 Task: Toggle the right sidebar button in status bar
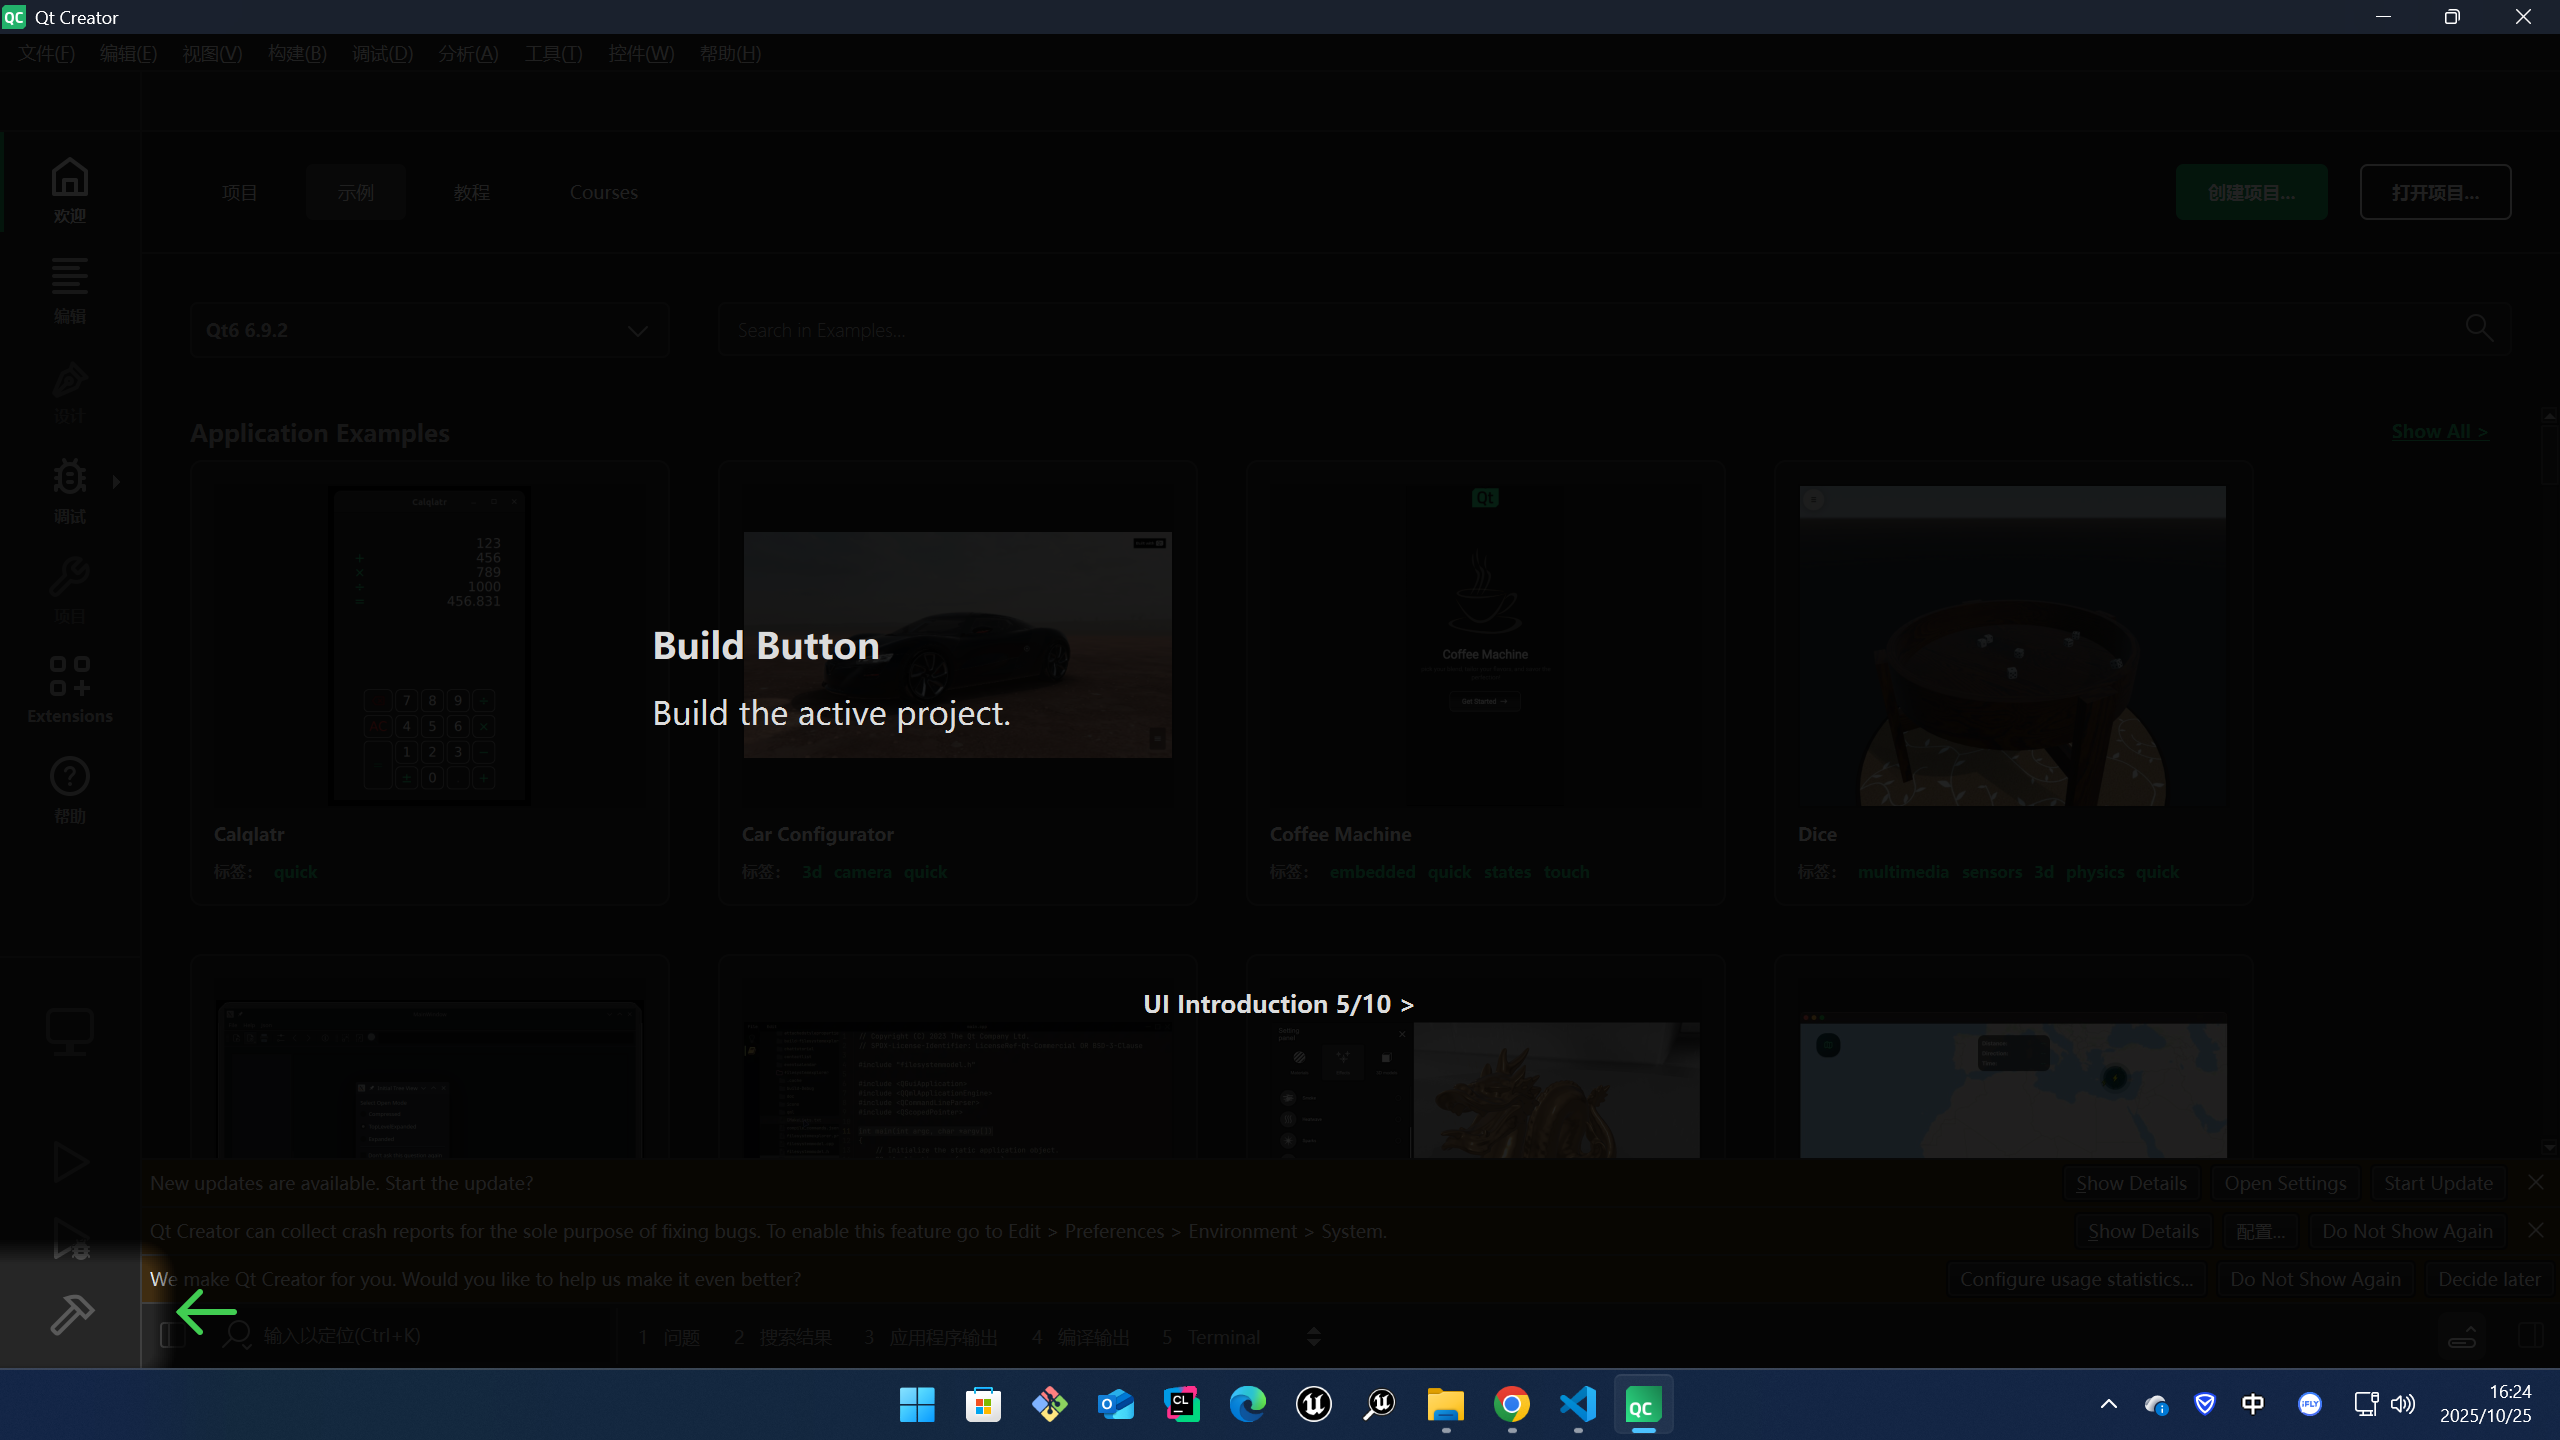(2530, 1336)
